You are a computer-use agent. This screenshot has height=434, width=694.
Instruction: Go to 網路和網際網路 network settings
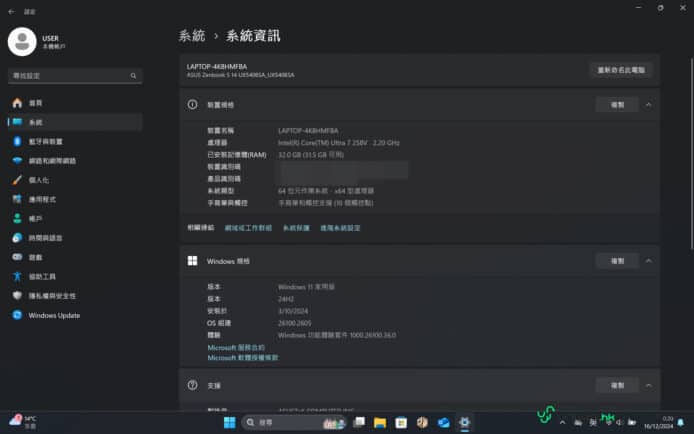pos(52,160)
